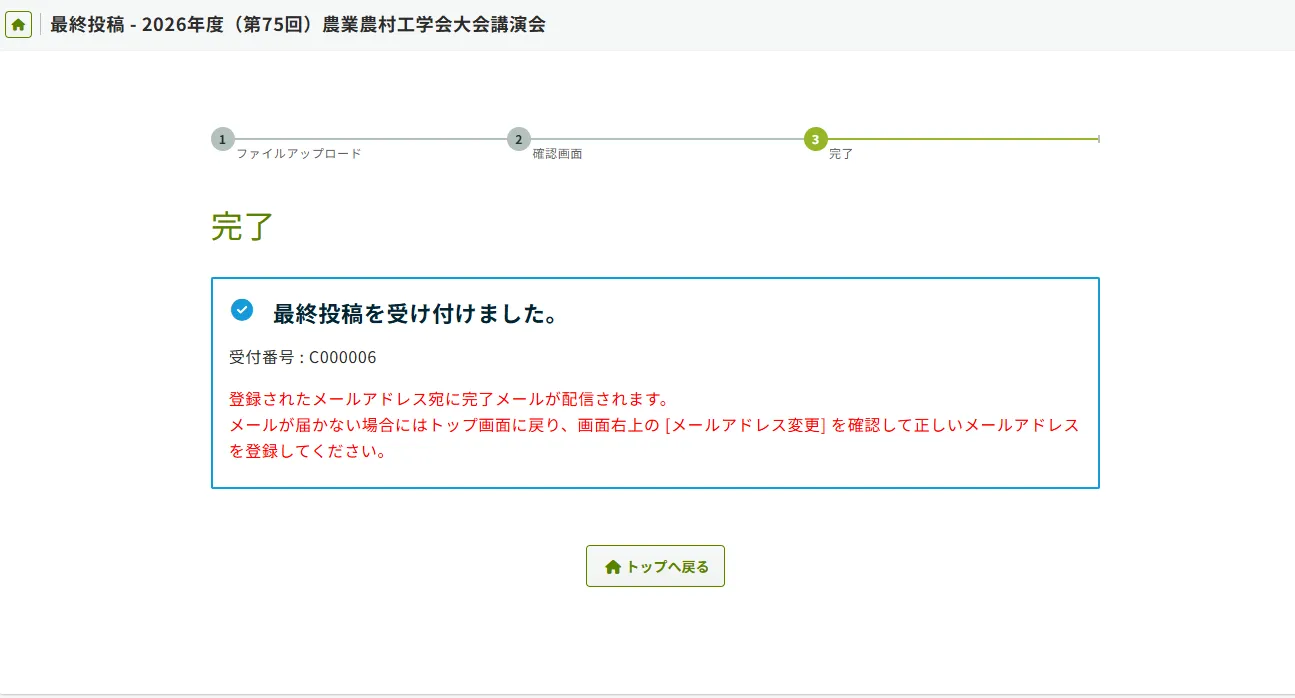Click the green home icon in header
This screenshot has height=698, width=1295.
[18, 25]
